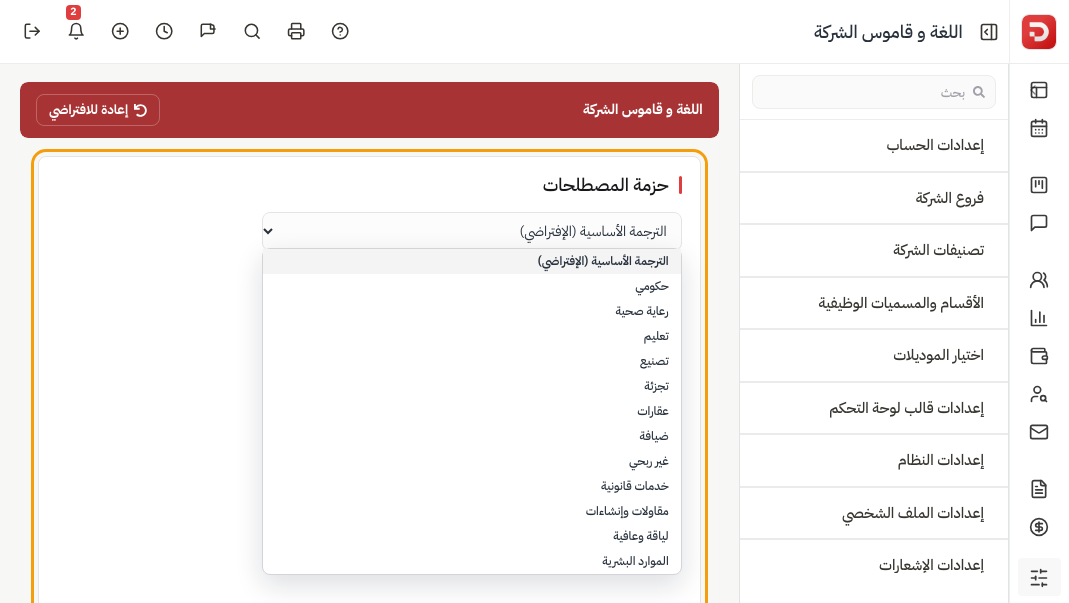Select the تصنيع option
Viewport: 1069px width, 603px height.
pos(472,362)
